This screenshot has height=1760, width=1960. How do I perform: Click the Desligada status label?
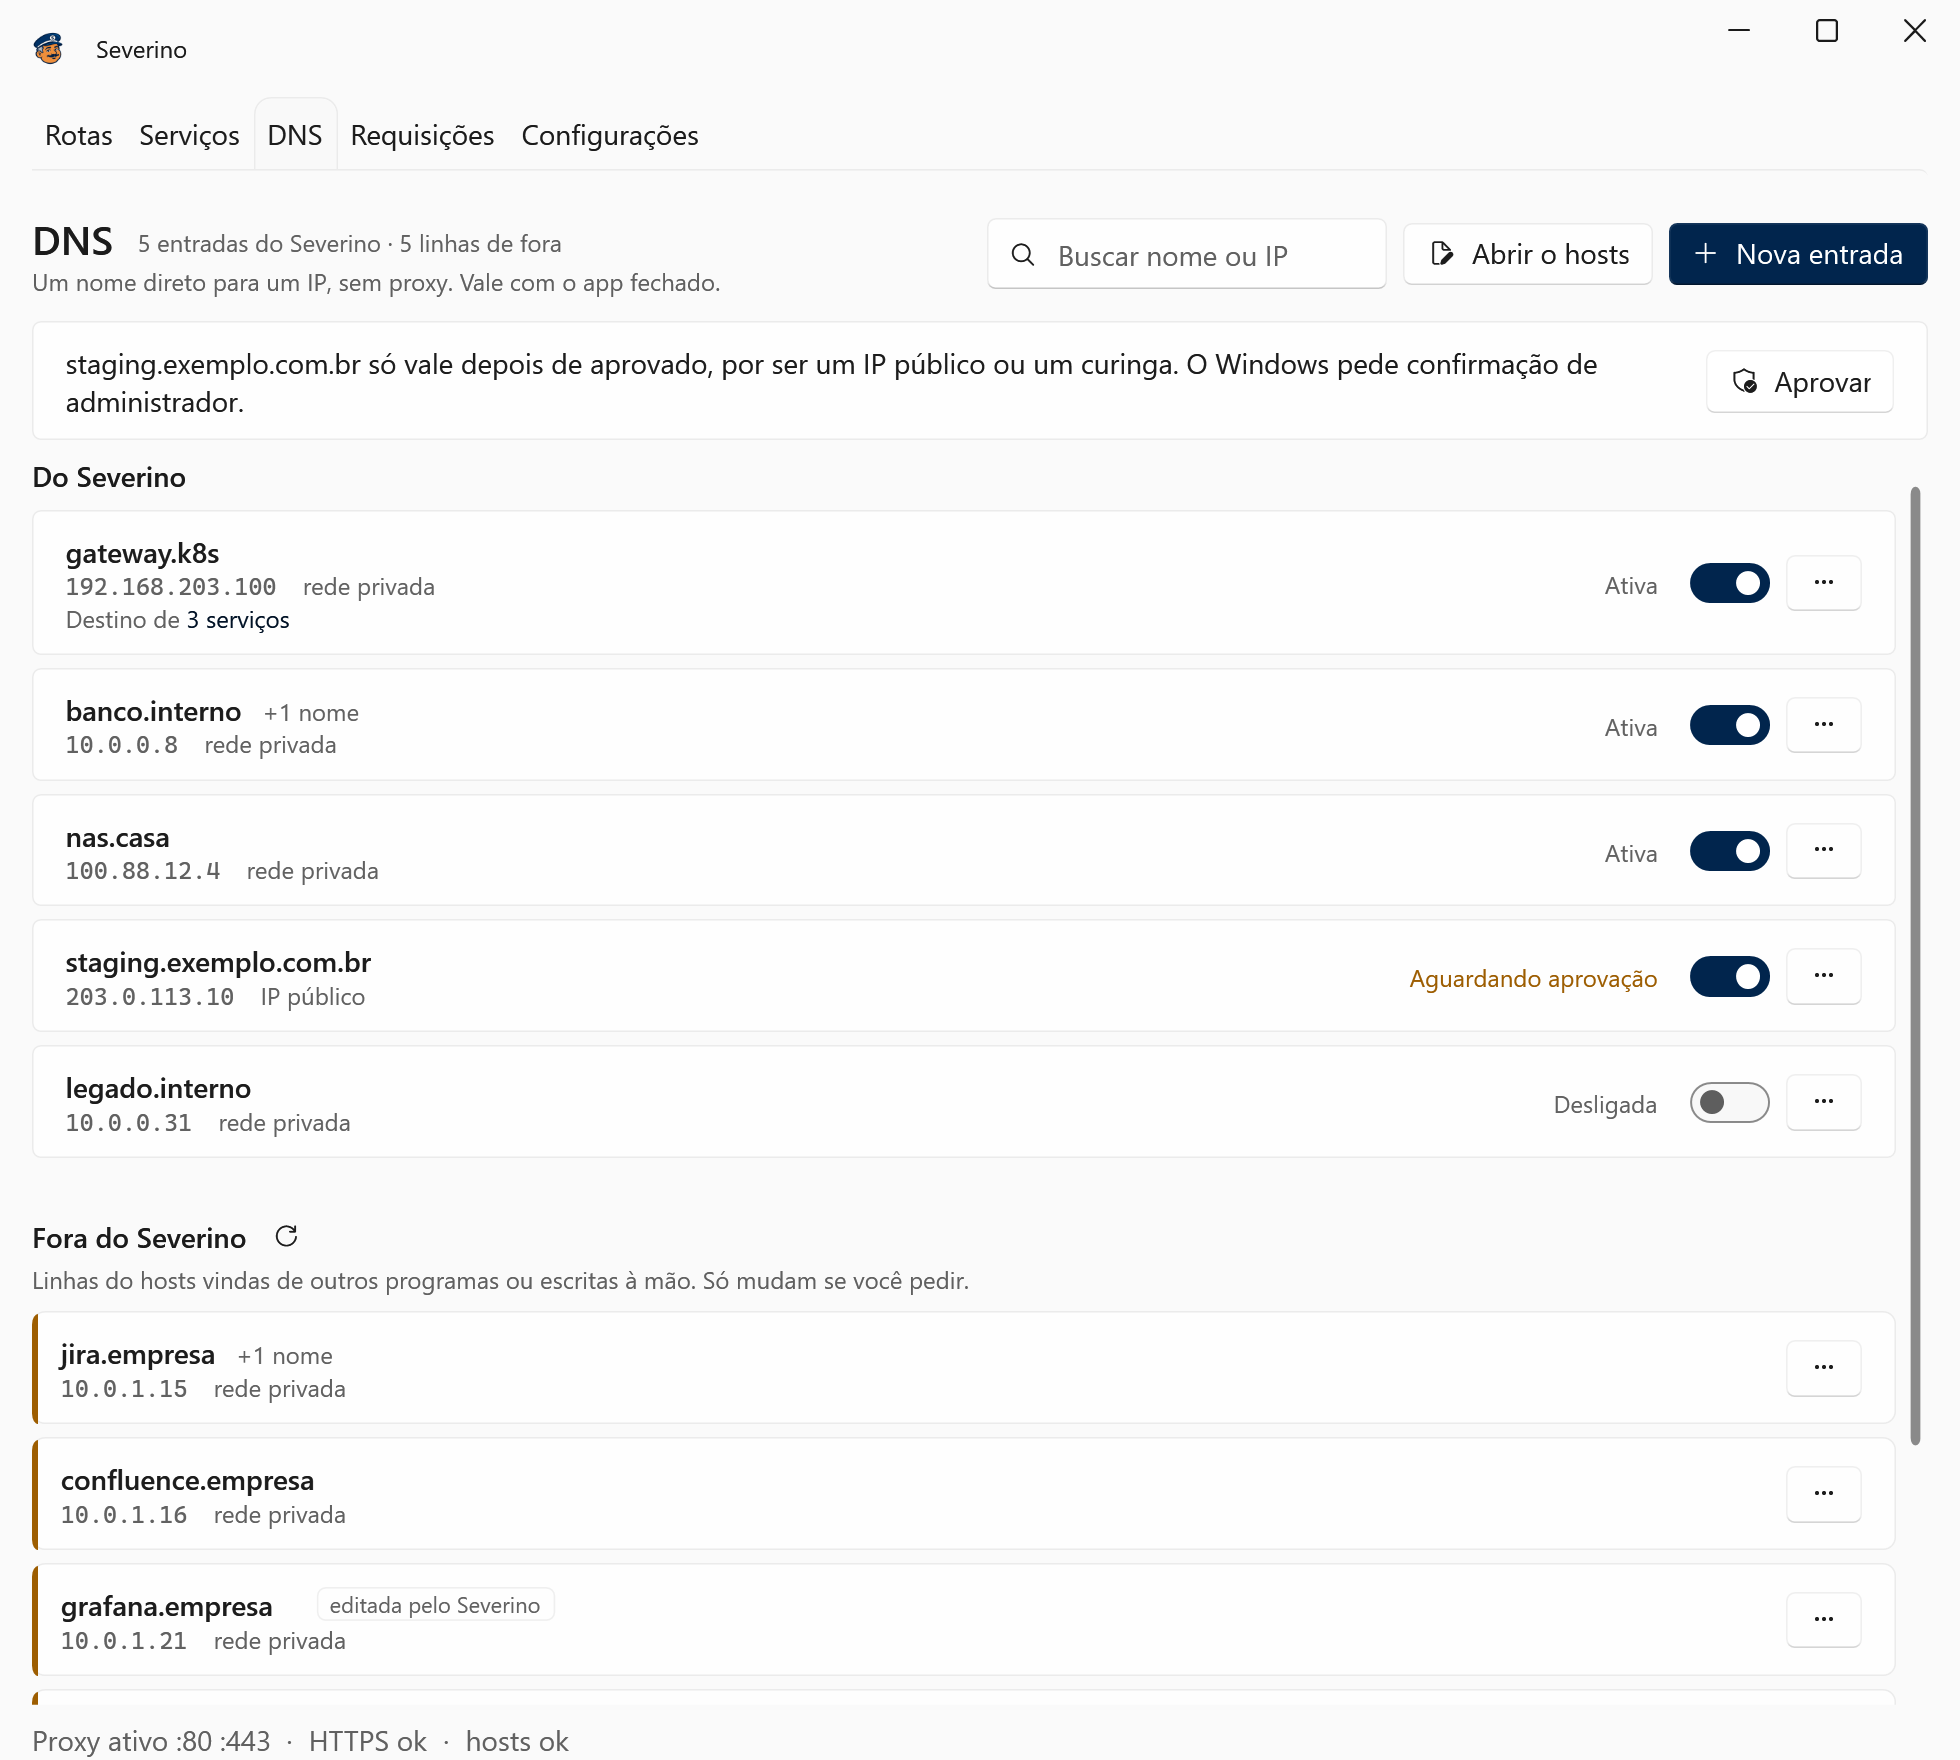(1605, 1104)
